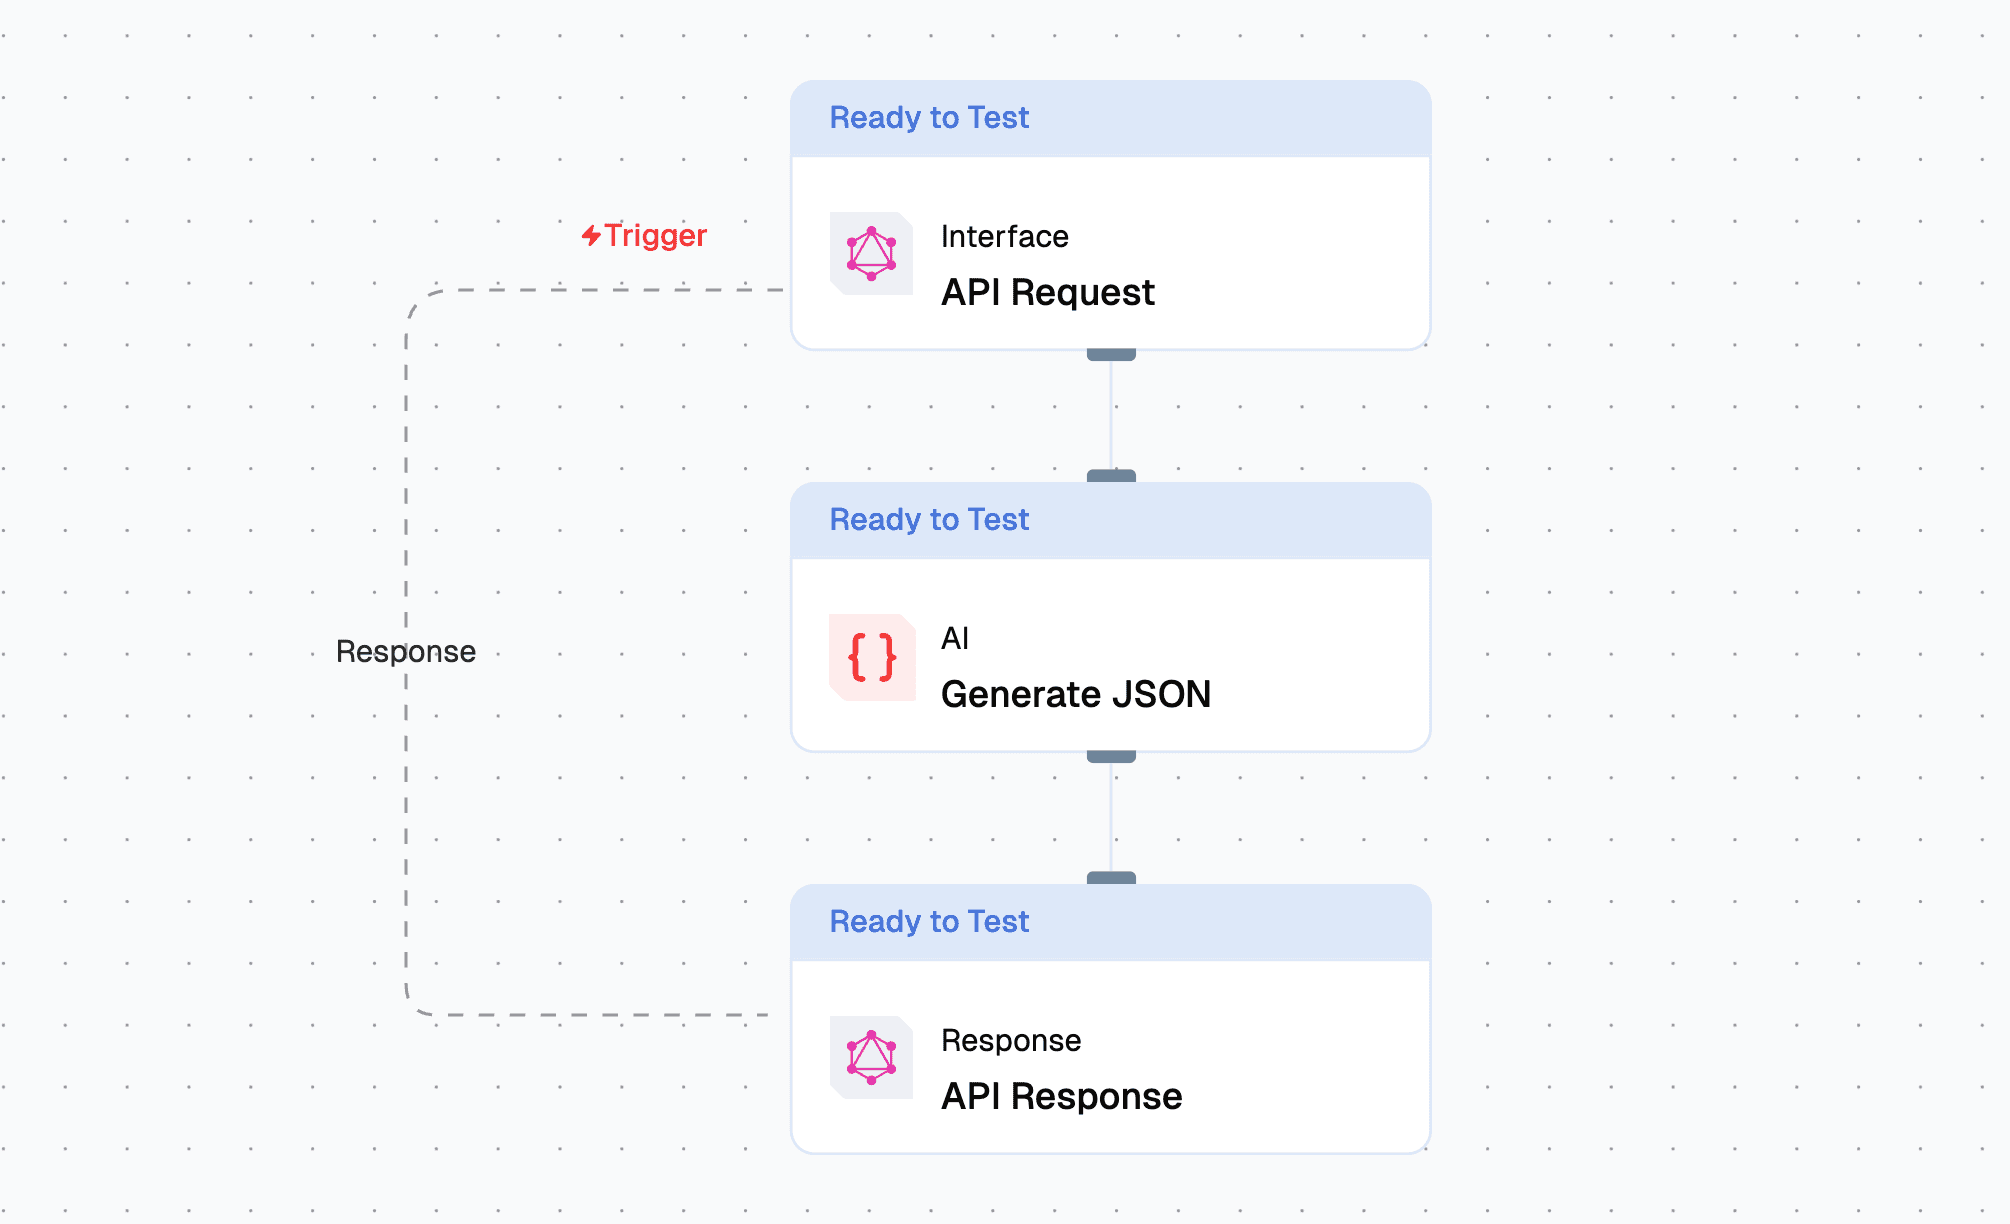
Task: Click the input port above API Response node
Action: pos(1110,878)
